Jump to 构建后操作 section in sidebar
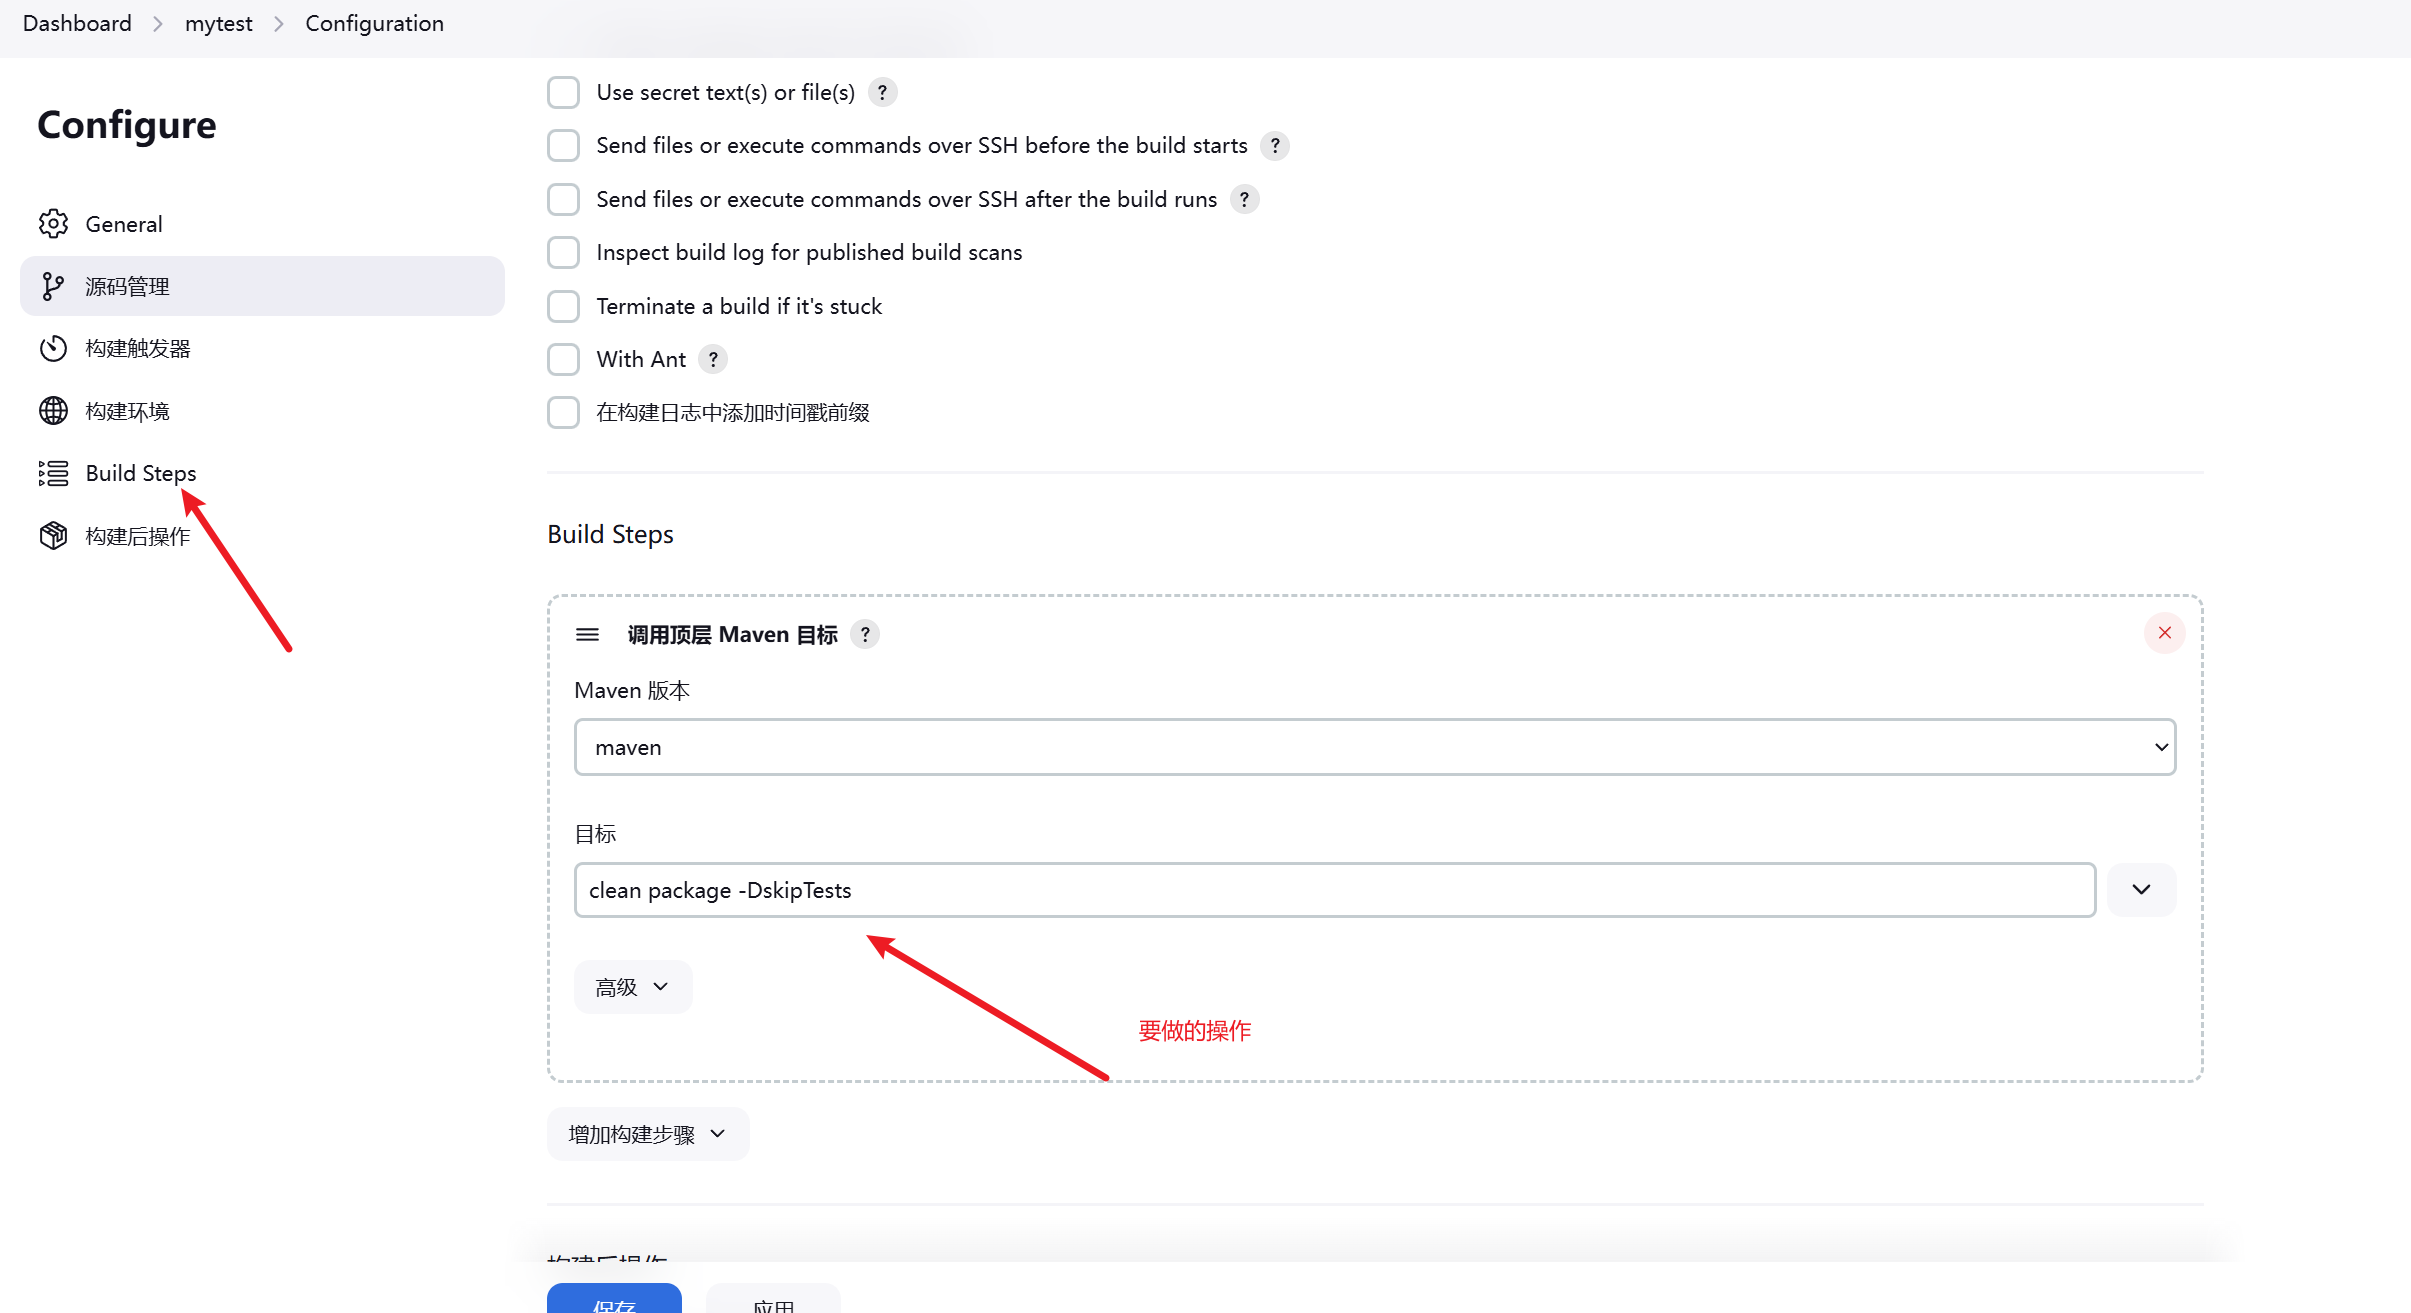The width and height of the screenshot is (2411, 1313). pyautogui.click(x=262, y=536)
